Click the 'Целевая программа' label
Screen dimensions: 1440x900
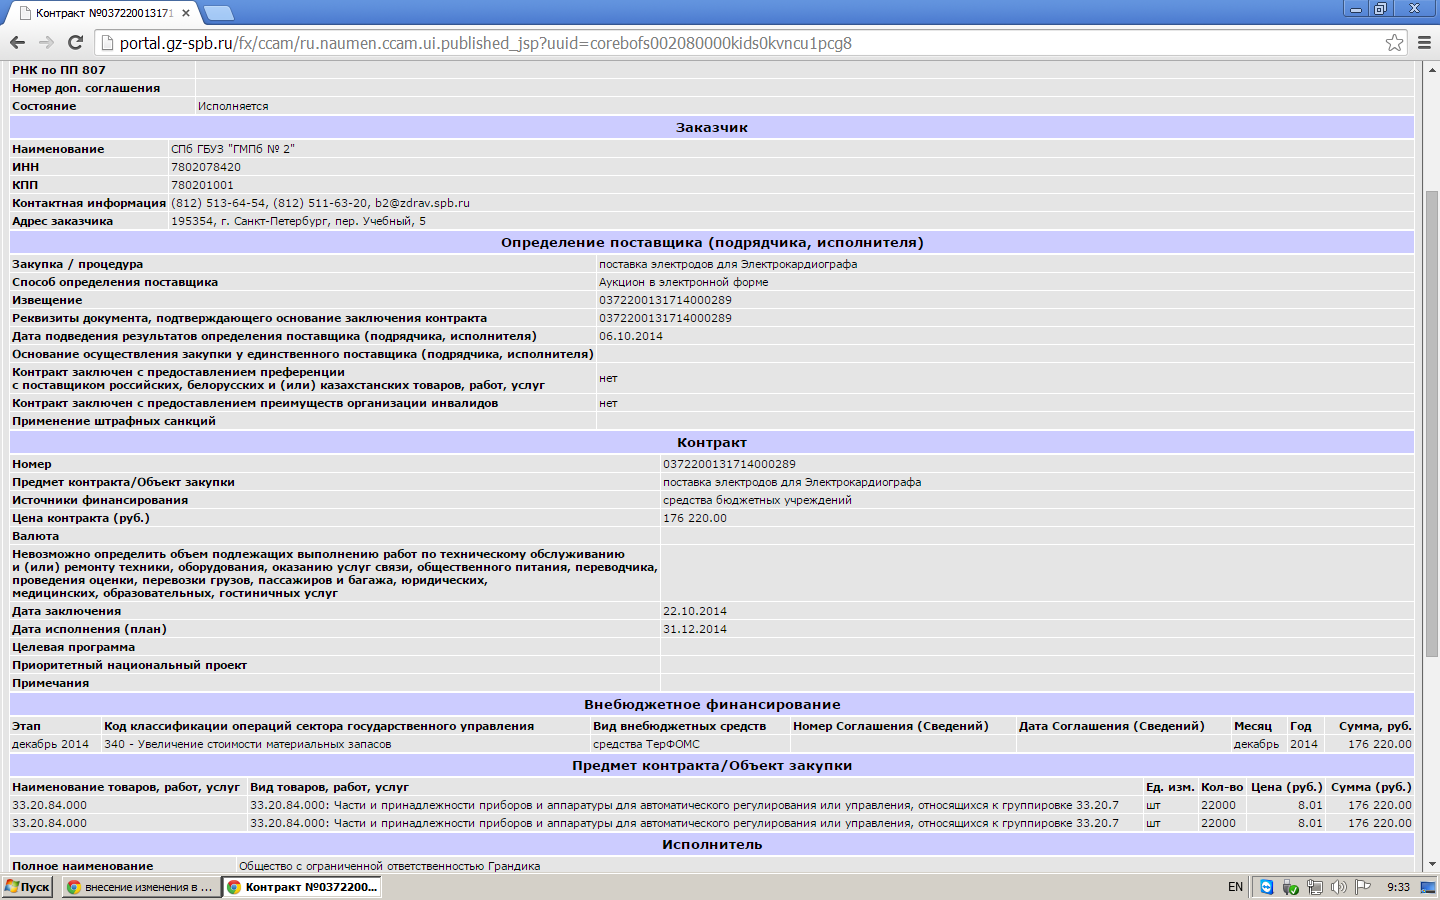click(74, 647)
